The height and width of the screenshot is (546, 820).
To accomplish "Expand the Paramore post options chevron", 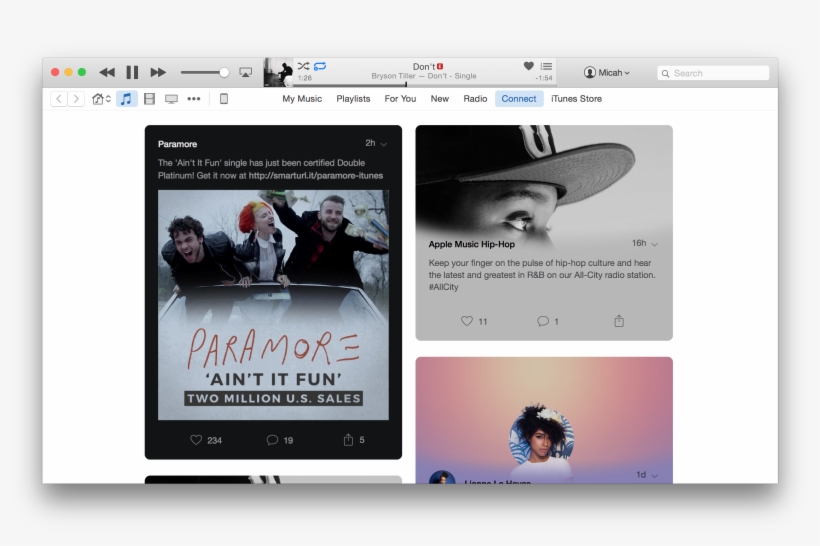I will point(384,144).
